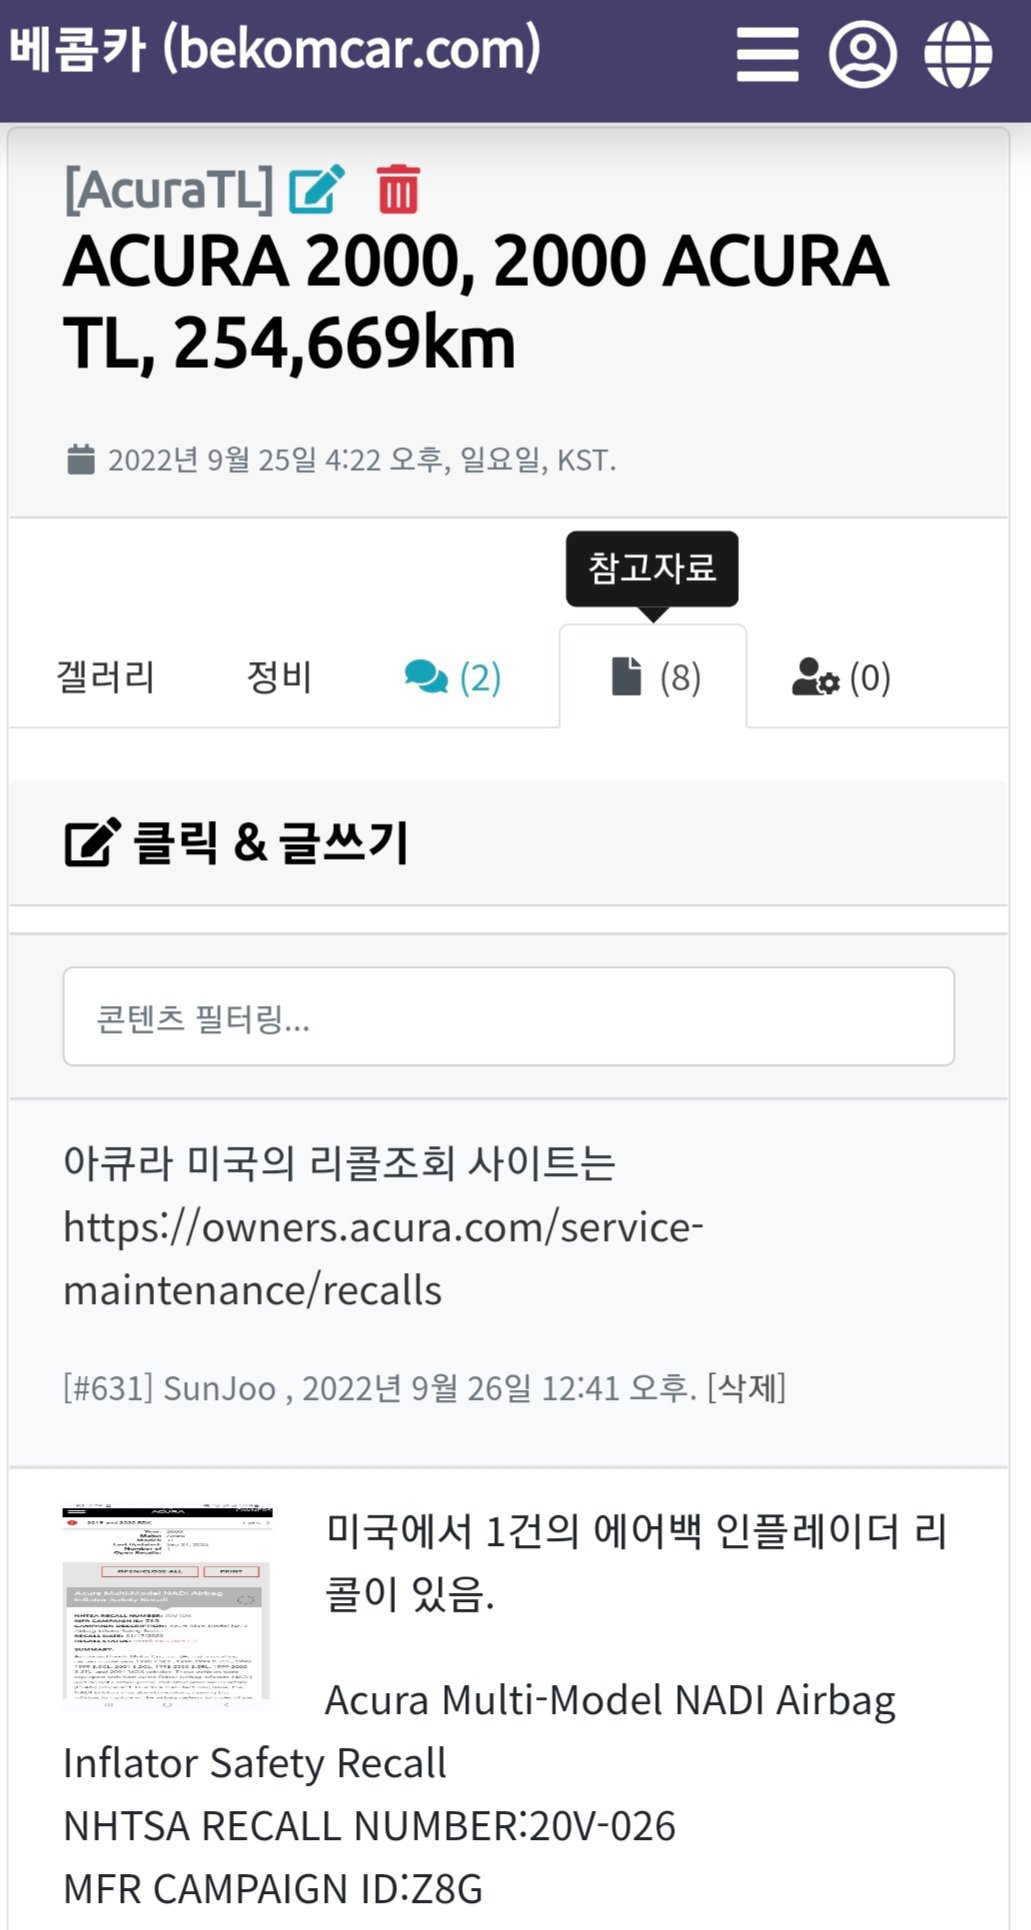Click the 베콤카 (bekomcar.com) site title
Image resolution: width=1031 pixels, height=1930 pixels.
click(275, 50)
